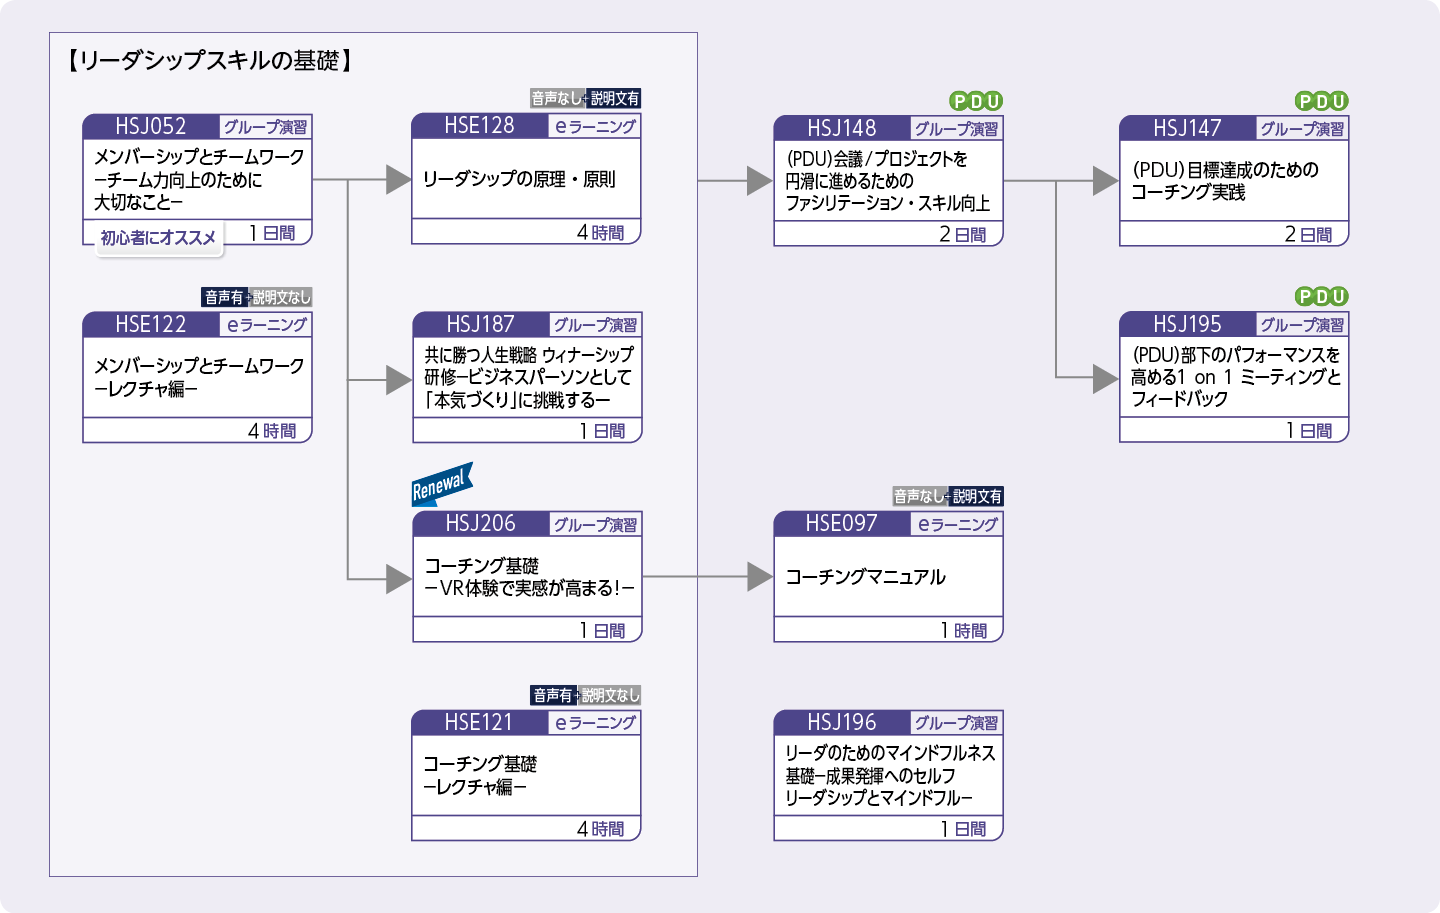
Task: Click the 4時間 duration on HSE128
Action: pyautogui.click(x=601, y=233)
